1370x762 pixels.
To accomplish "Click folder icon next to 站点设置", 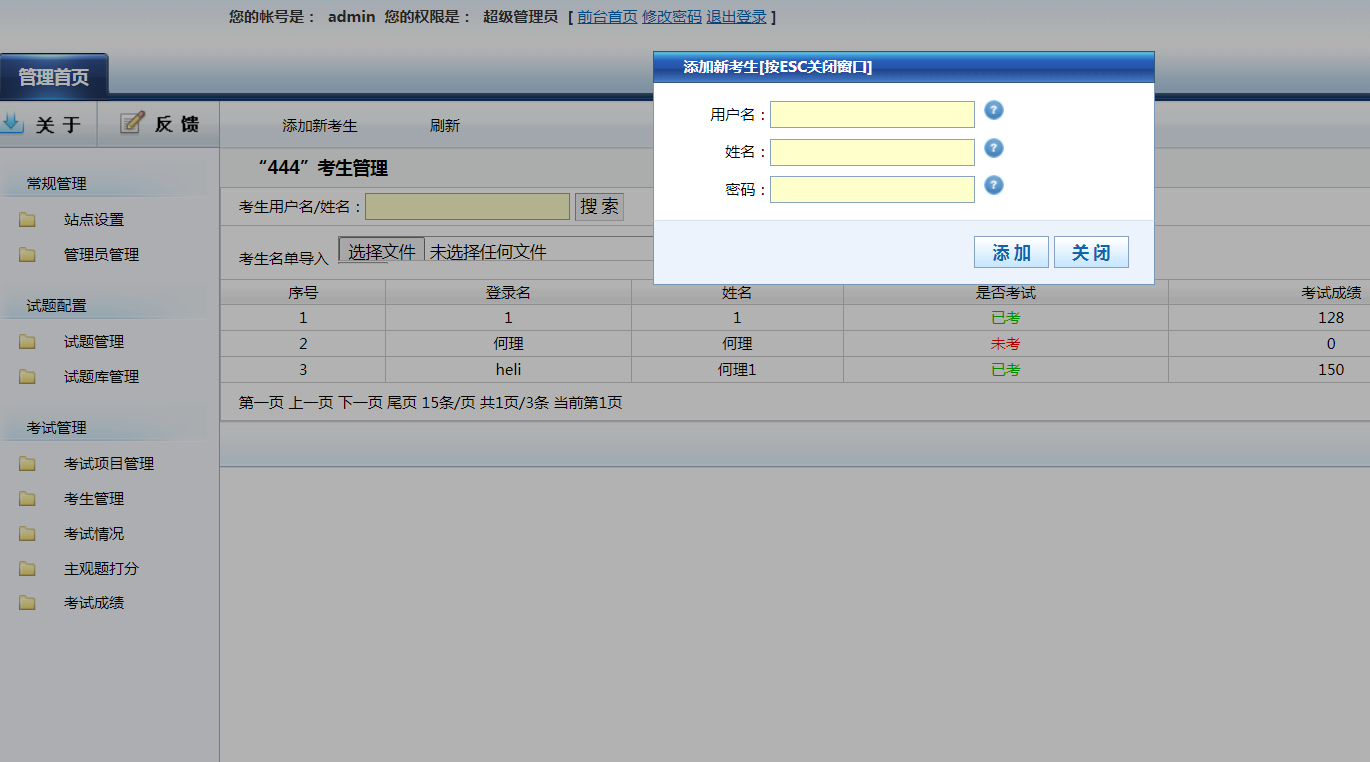I will [27, 220].
